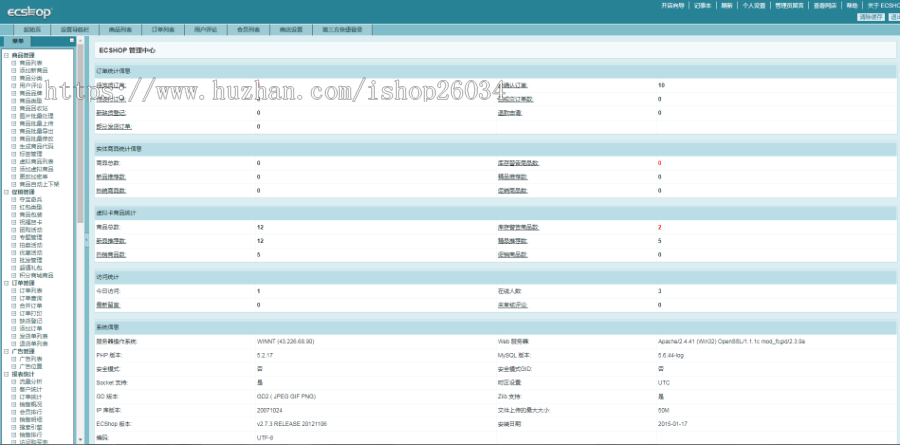
Task: Click the 未审核评论 link
Action: click(x=513, y=305)
